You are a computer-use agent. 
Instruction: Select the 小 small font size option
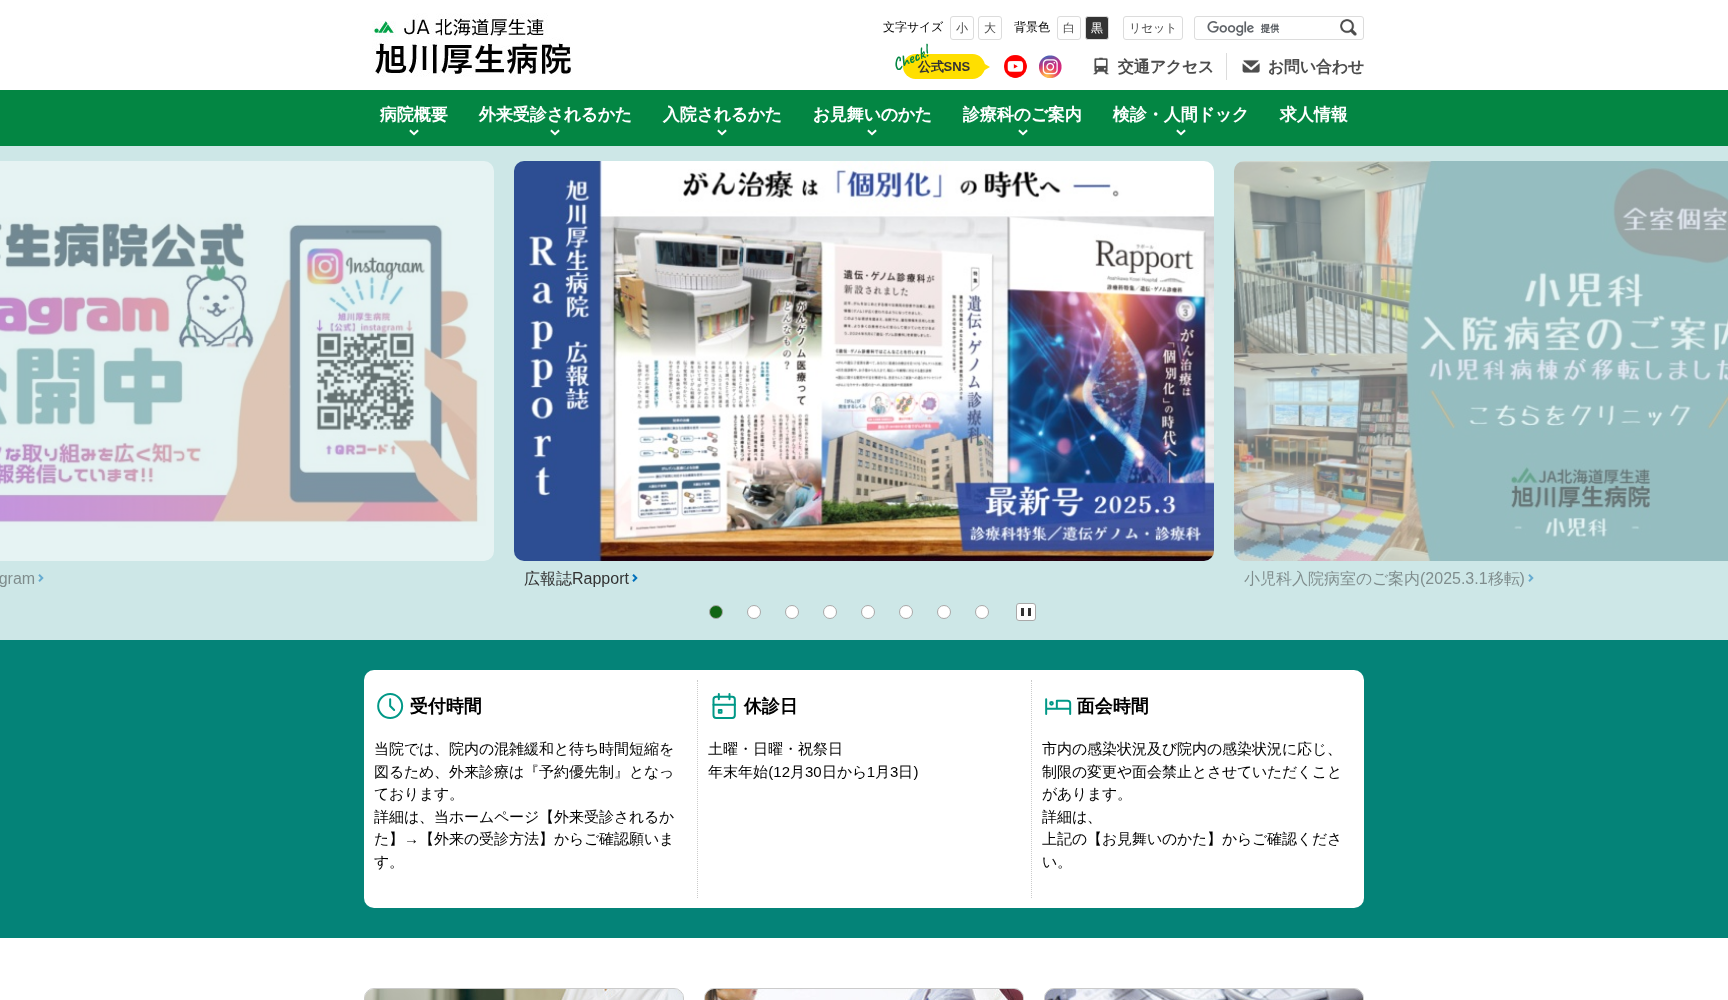click(961, 27)
